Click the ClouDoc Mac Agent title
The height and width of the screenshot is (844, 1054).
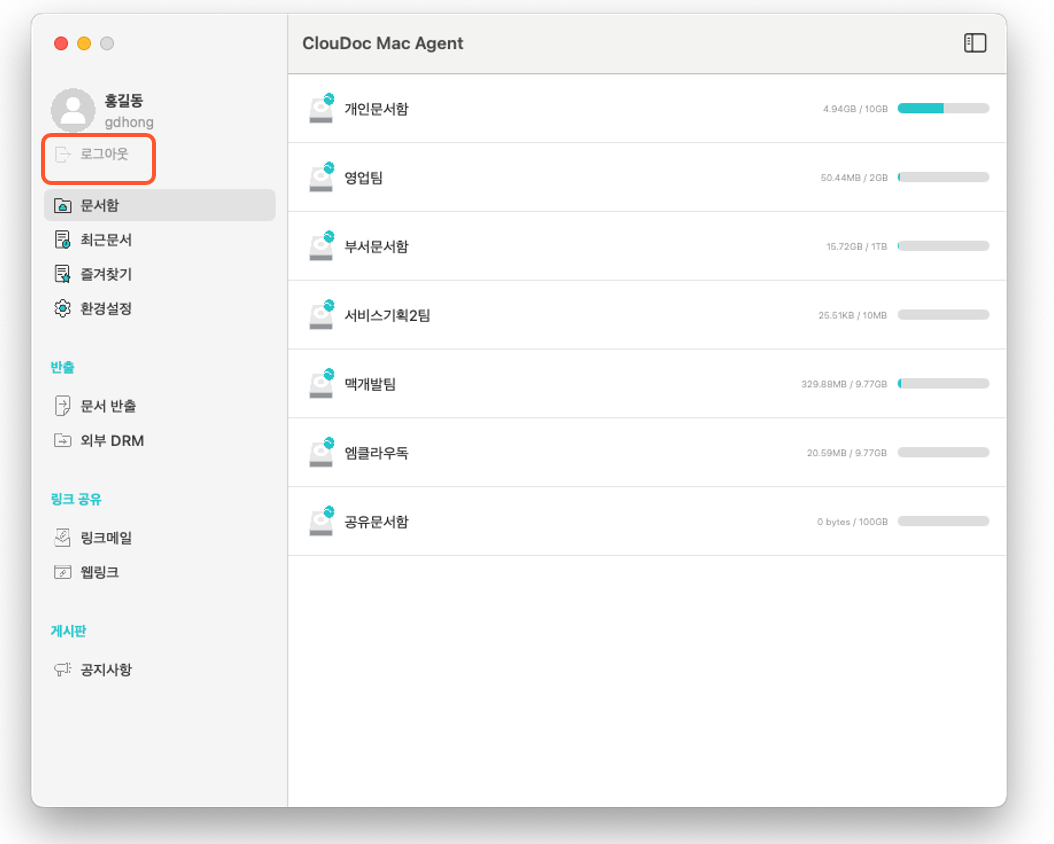382,43
